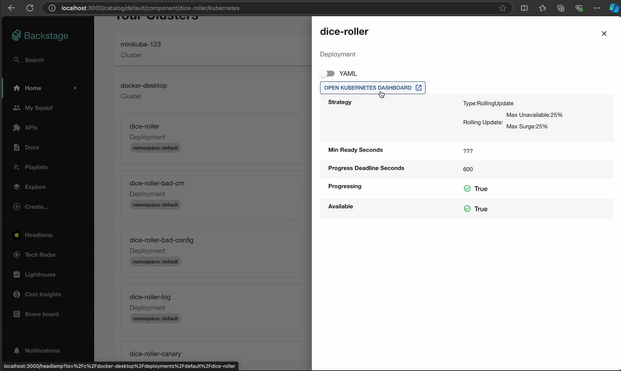Viewport: 621px width, 371px height.
Task: Bookmark page with star icon
Action: point(503,8)
